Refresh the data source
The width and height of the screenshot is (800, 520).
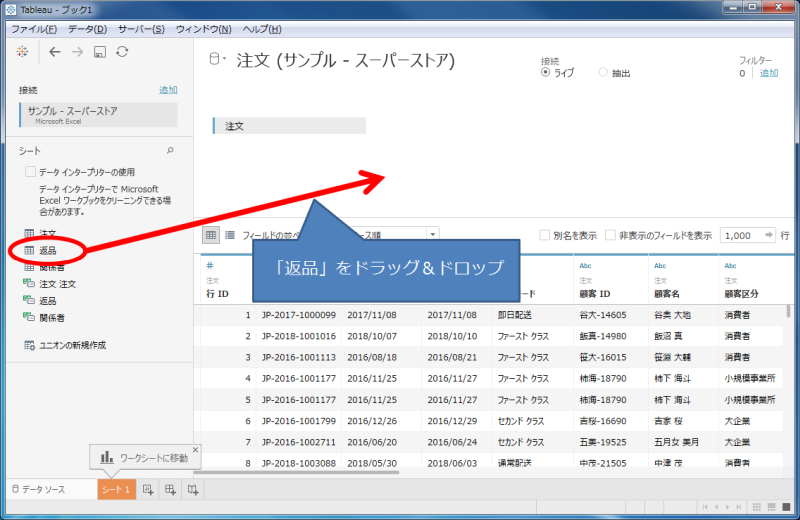tap(122, 52)
